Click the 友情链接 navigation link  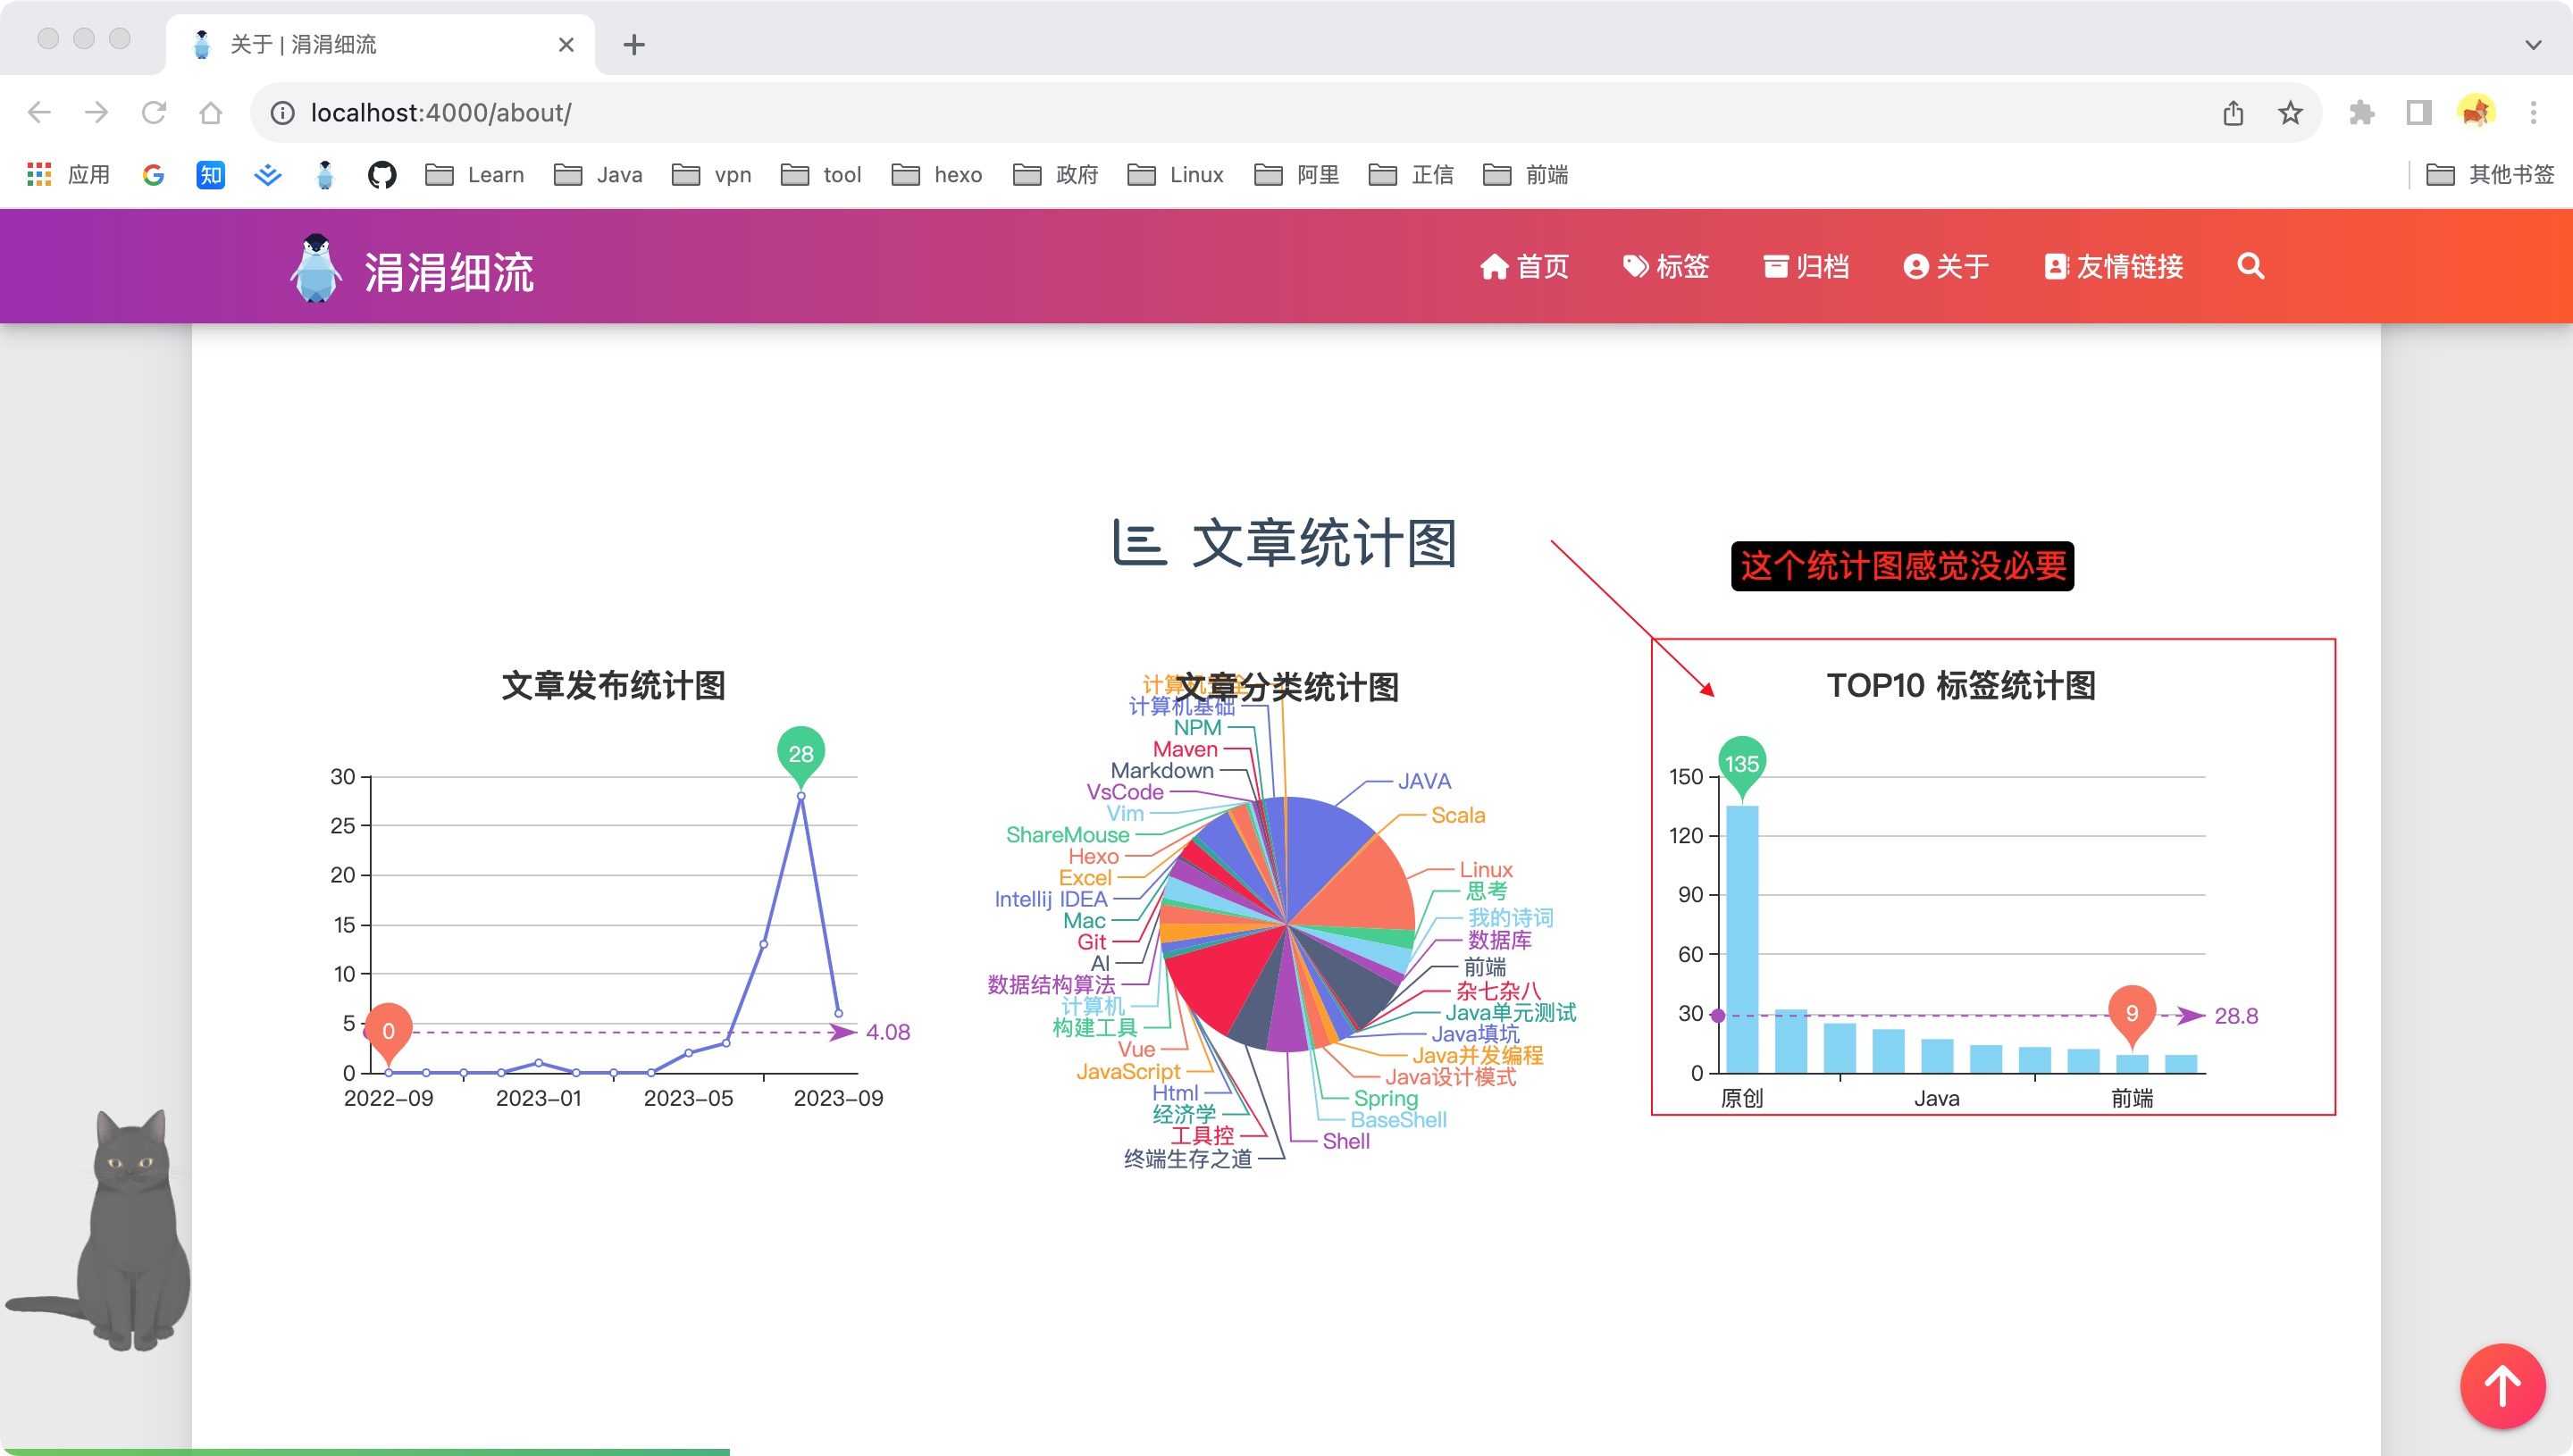pos(2113,266)
